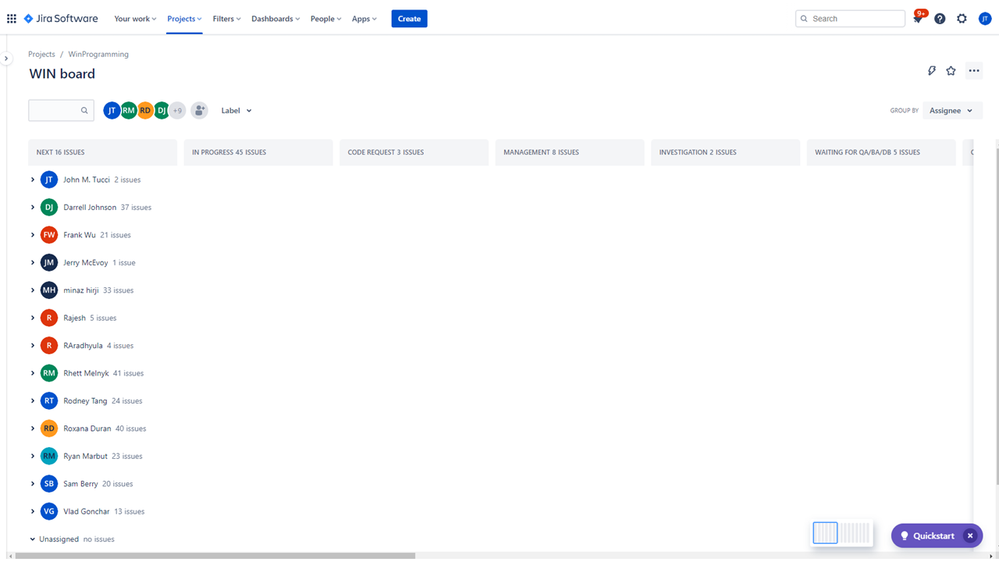The width and height of the screenshot is (999, 562).
Task: Click Roxana Duran's RD row avatar
Action: [49, 428]
